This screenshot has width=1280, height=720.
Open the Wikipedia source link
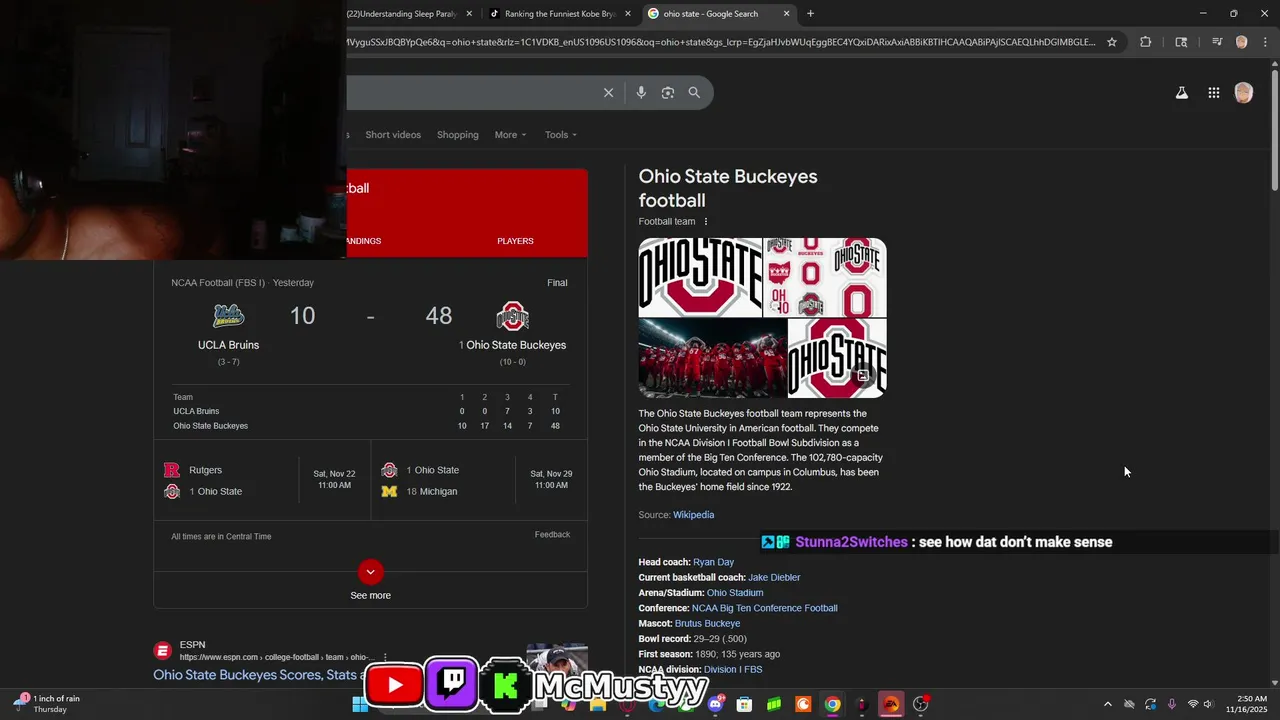pyautogui.click(x=693, y=515)
